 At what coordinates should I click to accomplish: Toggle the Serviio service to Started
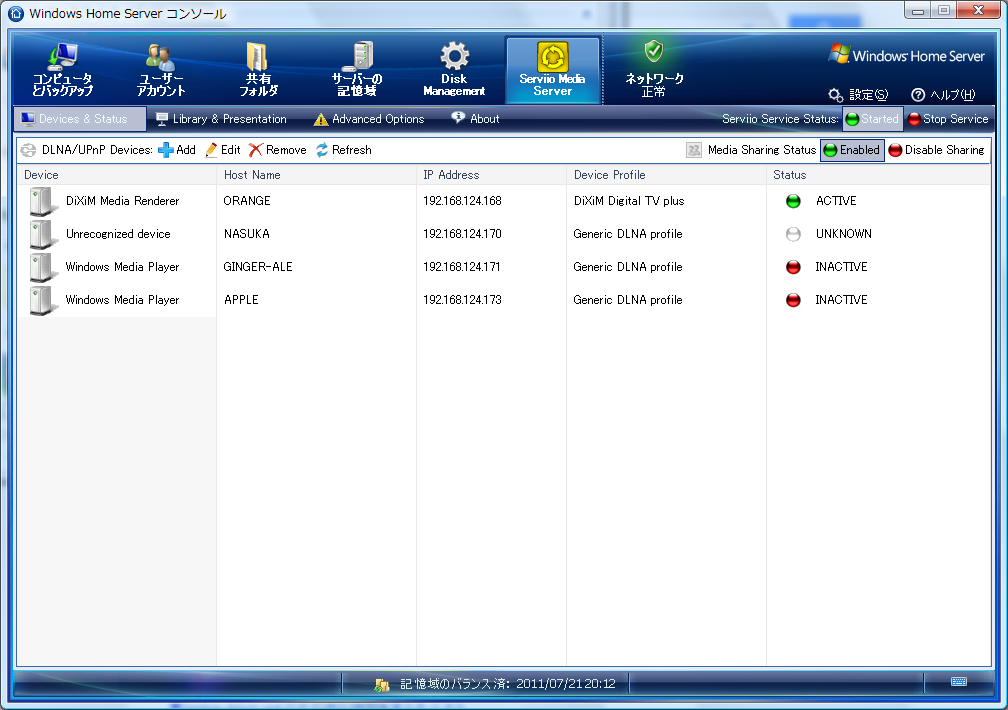pyautogui.click(x=872, y=119)
